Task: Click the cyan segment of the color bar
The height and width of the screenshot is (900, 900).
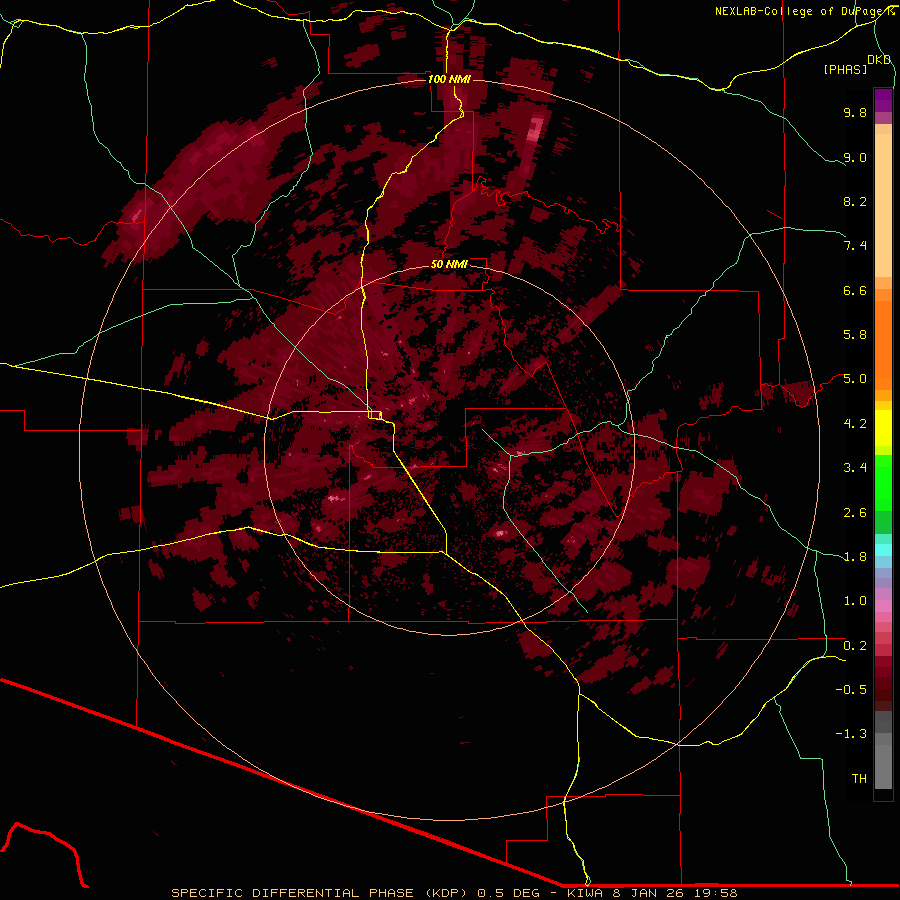Action: tap(883, 550)
